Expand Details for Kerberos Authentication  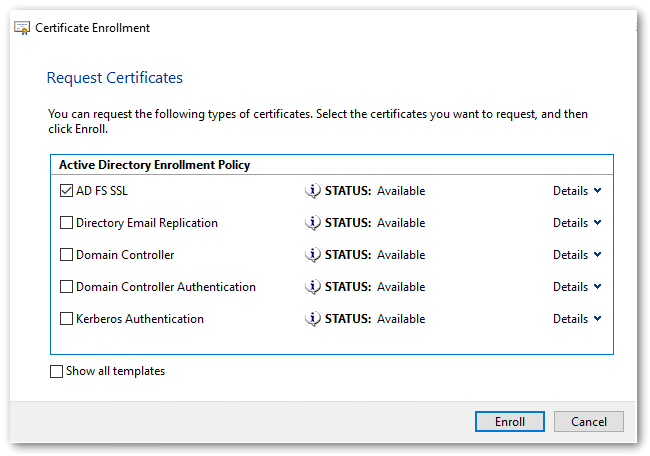[577, 319]
